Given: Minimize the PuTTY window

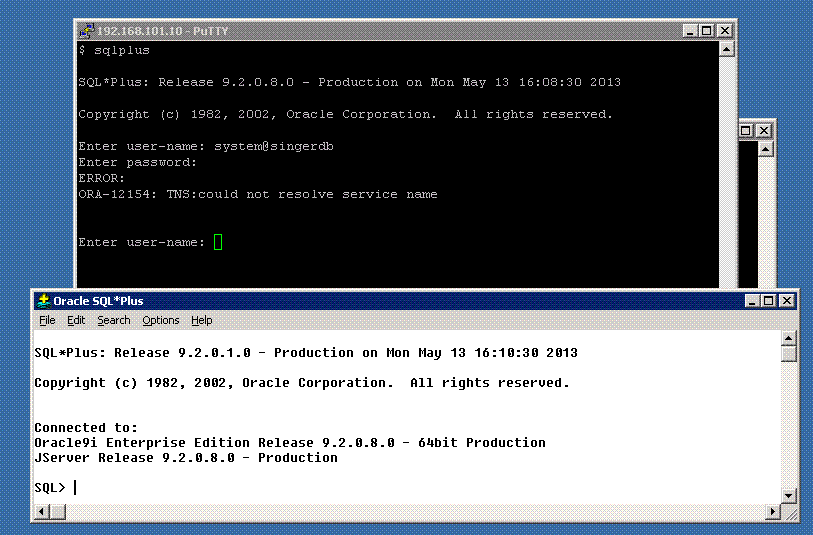Looking at the screenshot, I should 690,31.
